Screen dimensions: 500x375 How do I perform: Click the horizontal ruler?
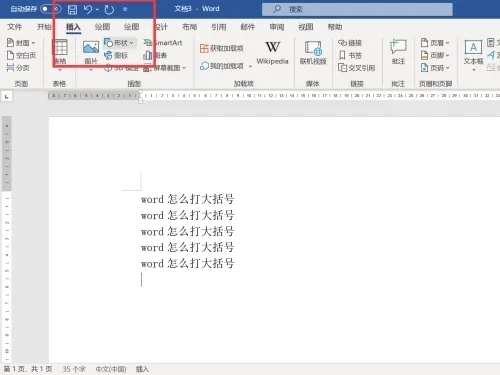[273, 96]
